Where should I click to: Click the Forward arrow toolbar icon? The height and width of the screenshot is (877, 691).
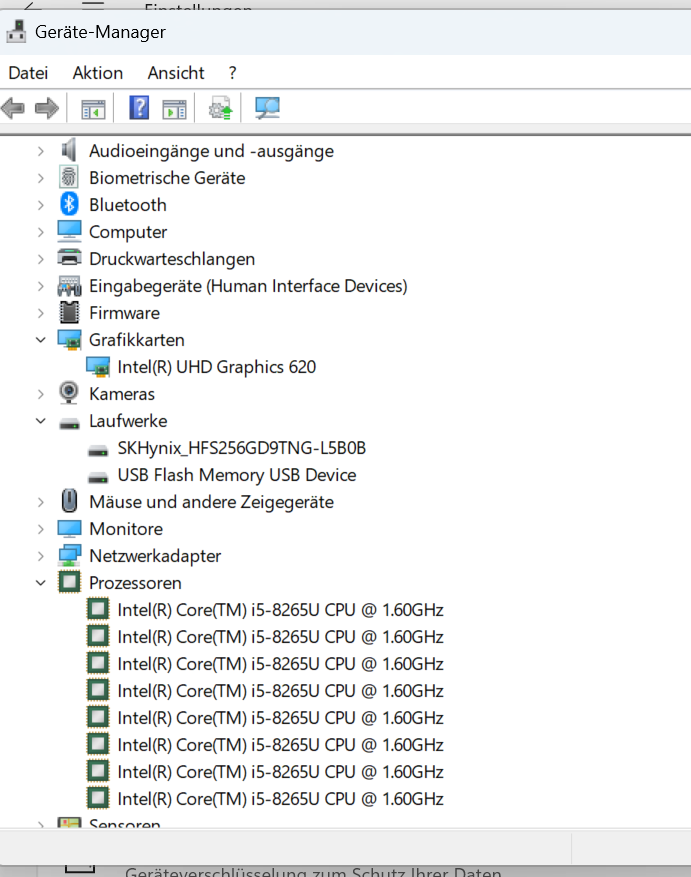pyautogui.click(x=47, y=108)
